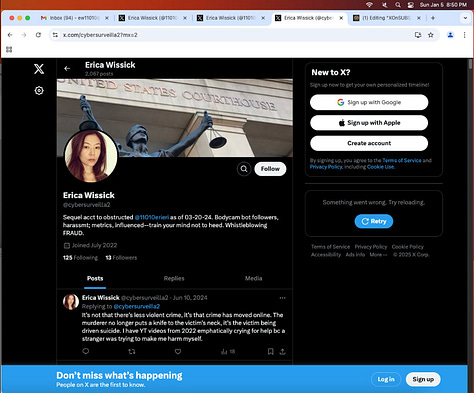Image resolution: width=474 pixels, height=393 pixels.
Task: Open the Chrome profile avatar
Action: click(x=450, y=35)
